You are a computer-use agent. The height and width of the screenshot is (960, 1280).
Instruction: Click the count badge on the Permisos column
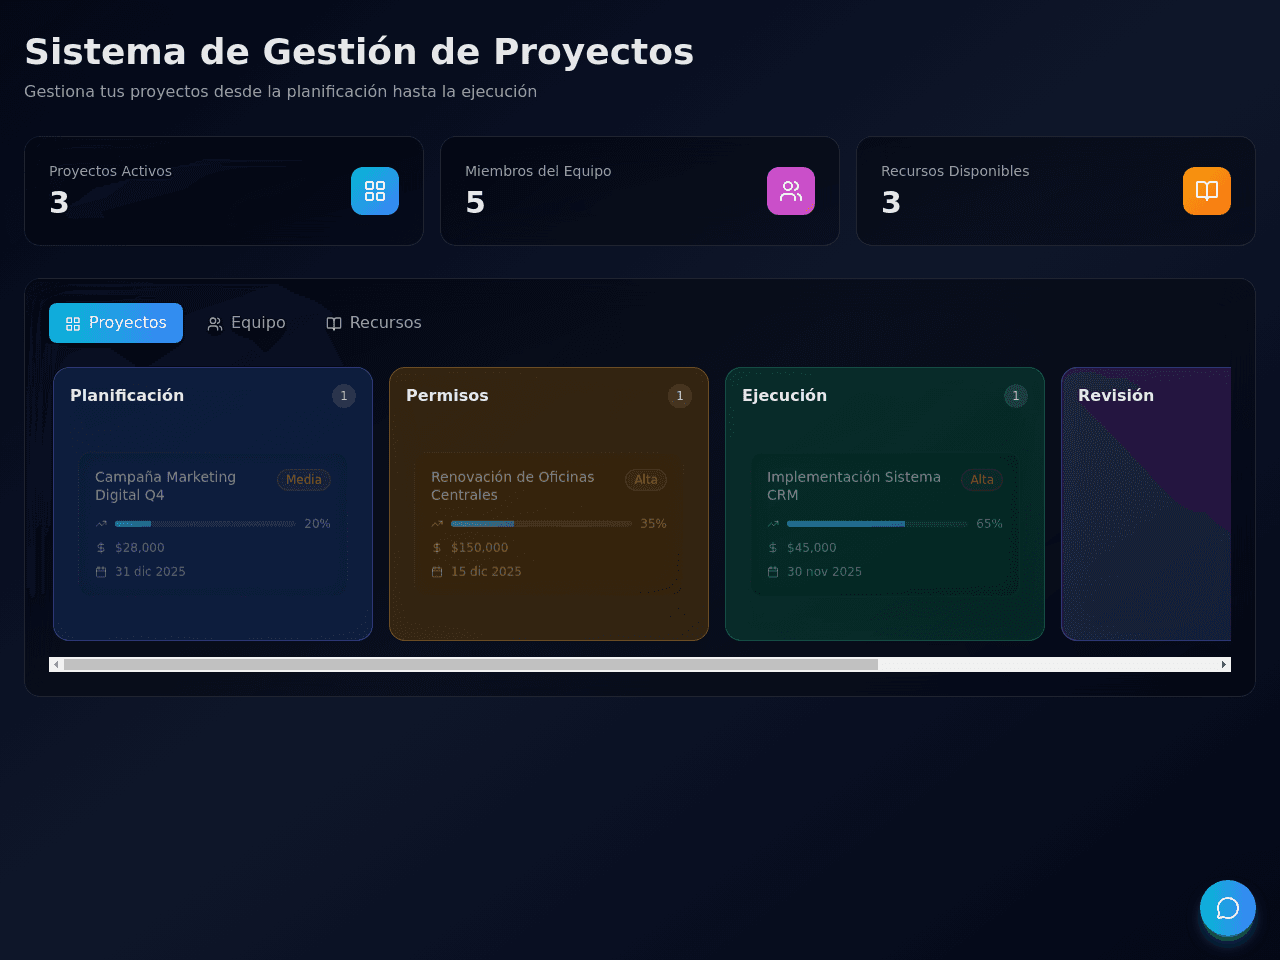click(680, 396)
